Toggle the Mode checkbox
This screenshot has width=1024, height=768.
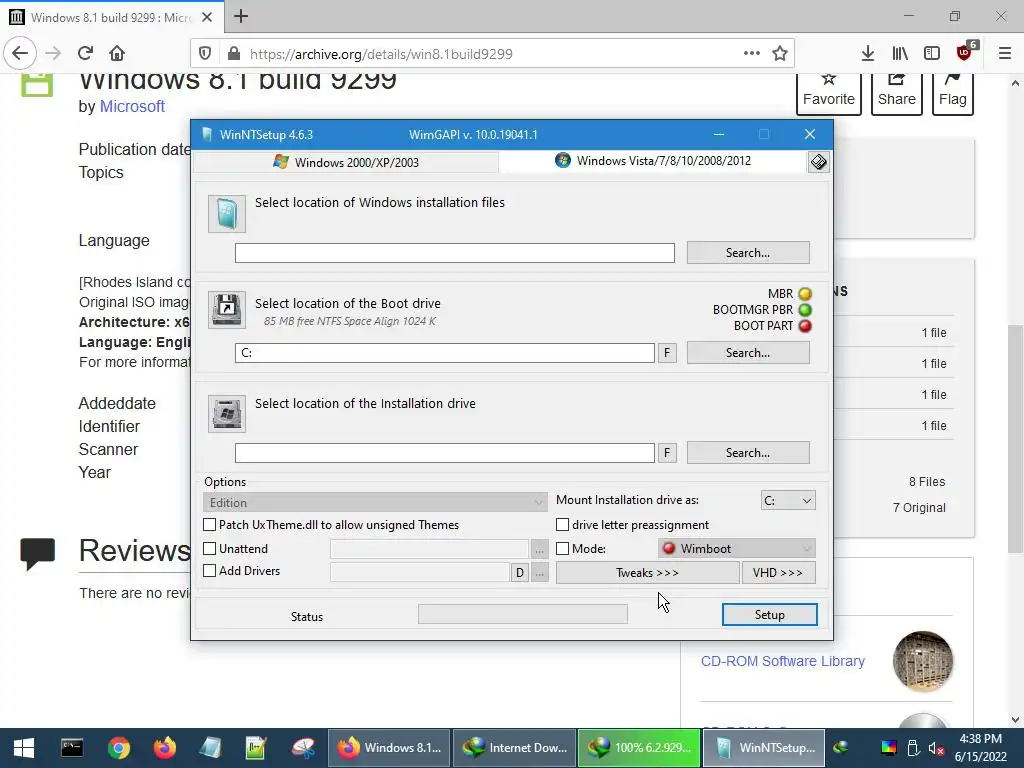click(562, 549)
